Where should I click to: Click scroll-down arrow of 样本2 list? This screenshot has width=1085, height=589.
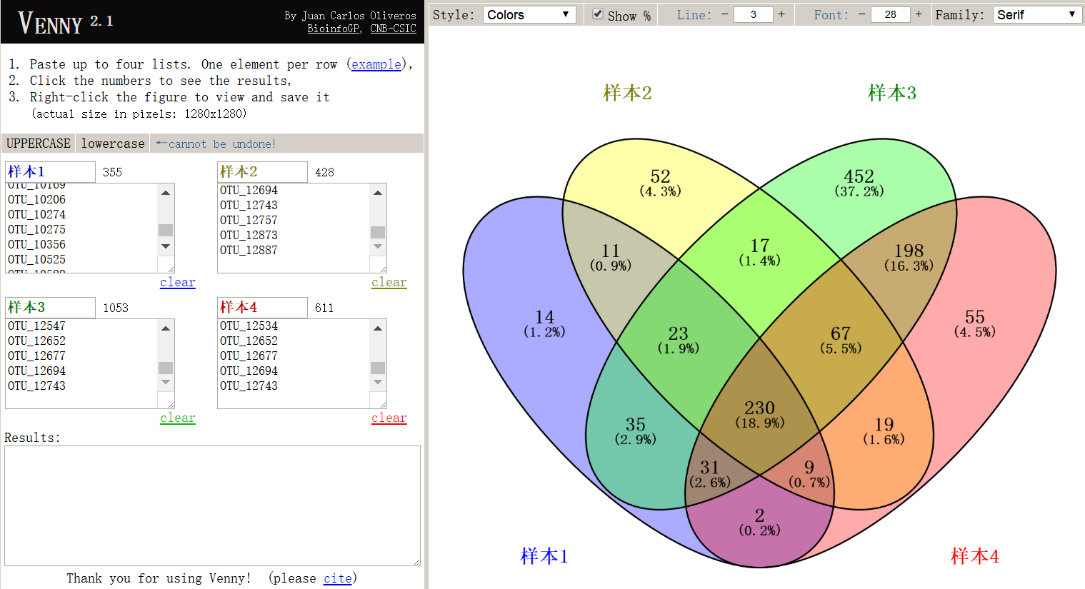378,246
